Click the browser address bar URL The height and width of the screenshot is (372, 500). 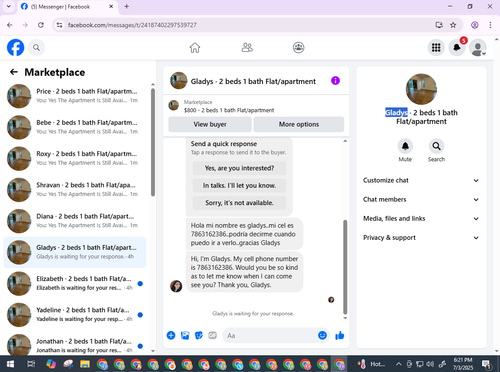point(132,25)
